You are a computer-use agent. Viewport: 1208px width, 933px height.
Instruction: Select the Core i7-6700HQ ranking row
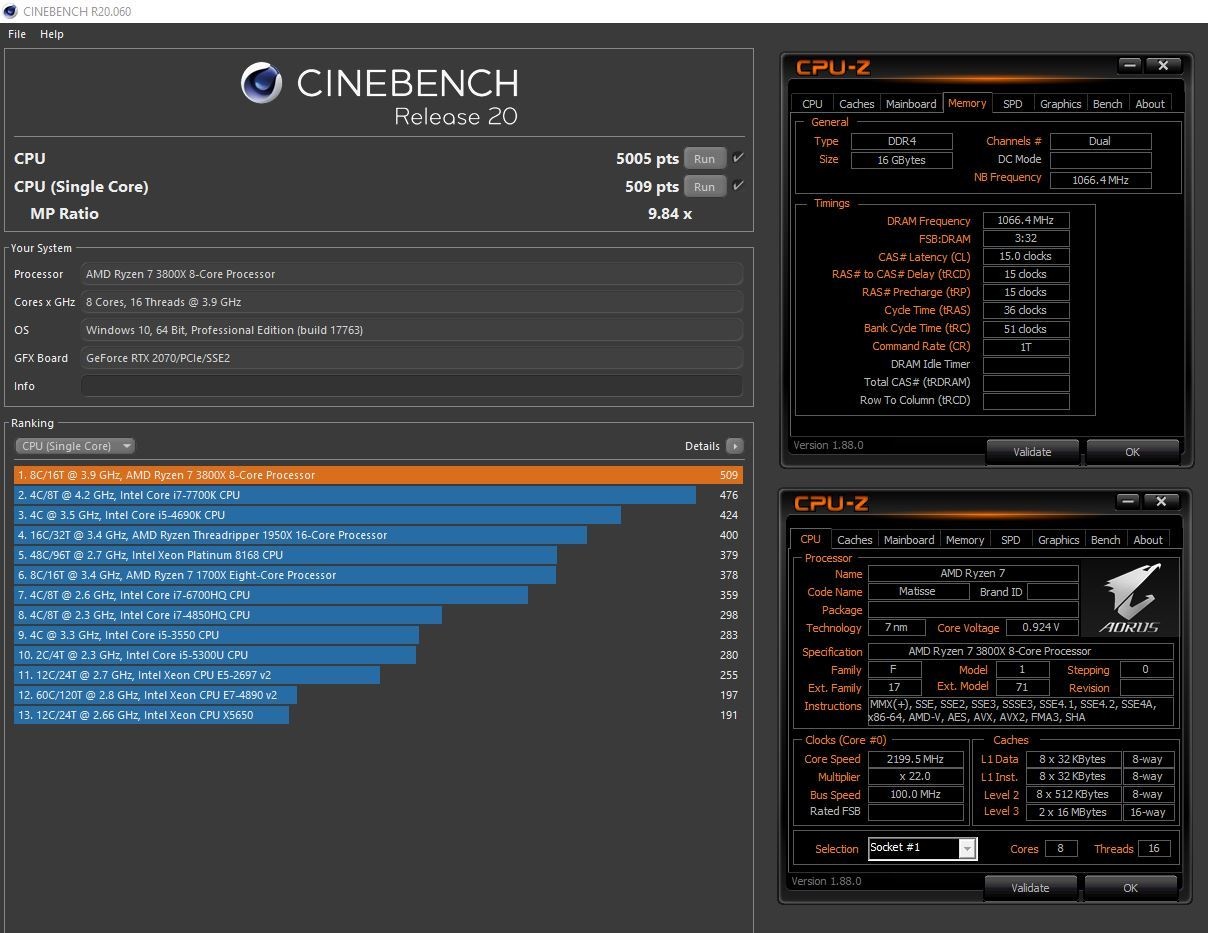point(378,595)
